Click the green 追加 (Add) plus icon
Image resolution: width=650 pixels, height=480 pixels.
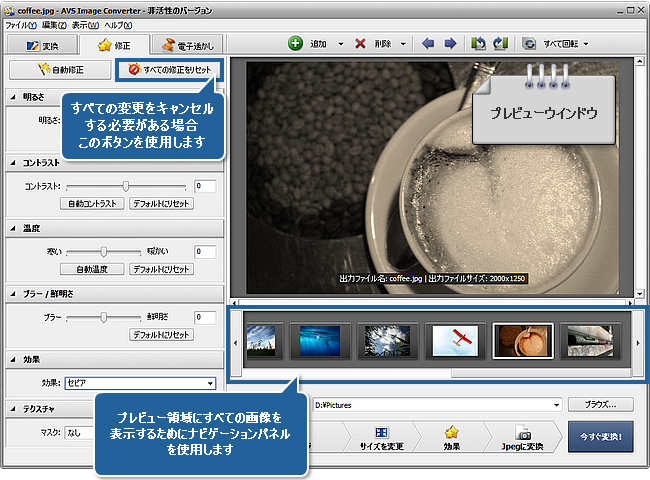tap(295, 44)
